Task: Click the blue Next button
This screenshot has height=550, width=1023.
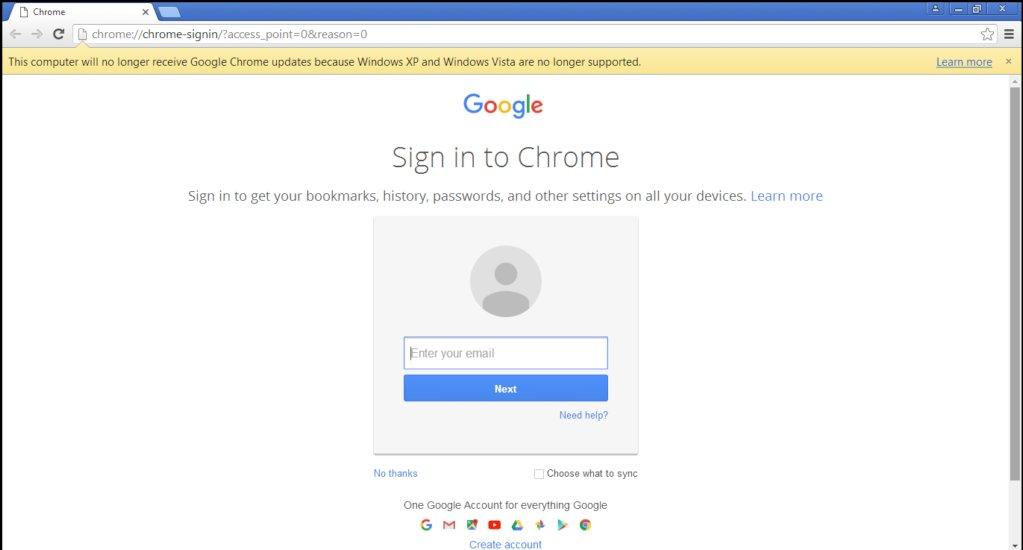Action: click(506, 388)
